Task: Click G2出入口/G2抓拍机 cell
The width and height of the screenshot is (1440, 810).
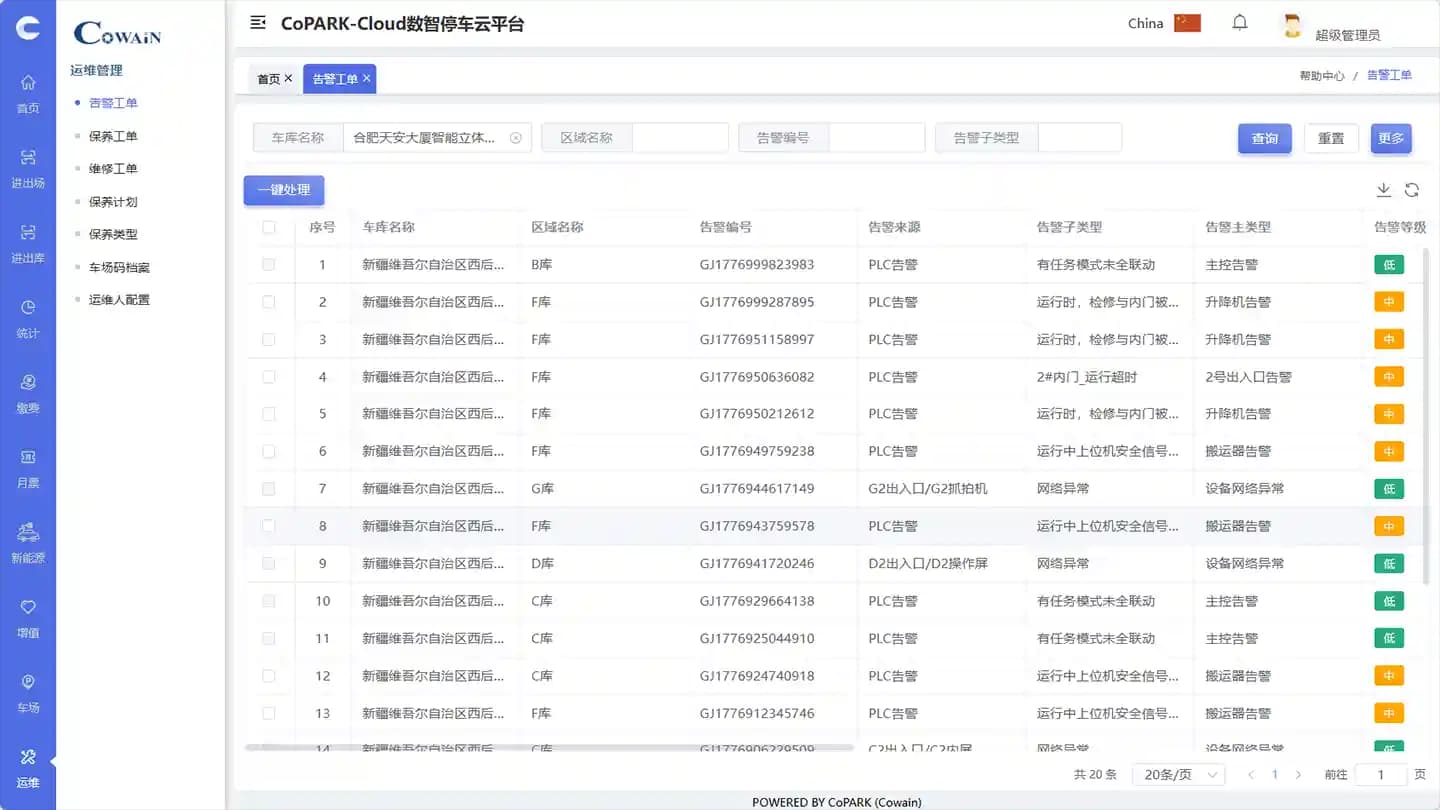Action: pos(928,489)
